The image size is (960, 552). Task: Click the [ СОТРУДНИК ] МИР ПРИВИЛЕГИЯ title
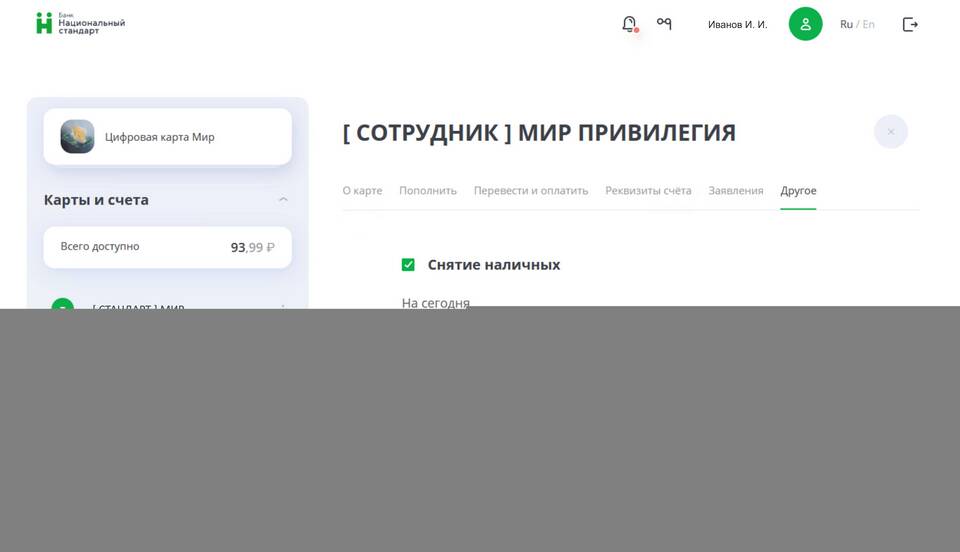[x=539, y=133]
